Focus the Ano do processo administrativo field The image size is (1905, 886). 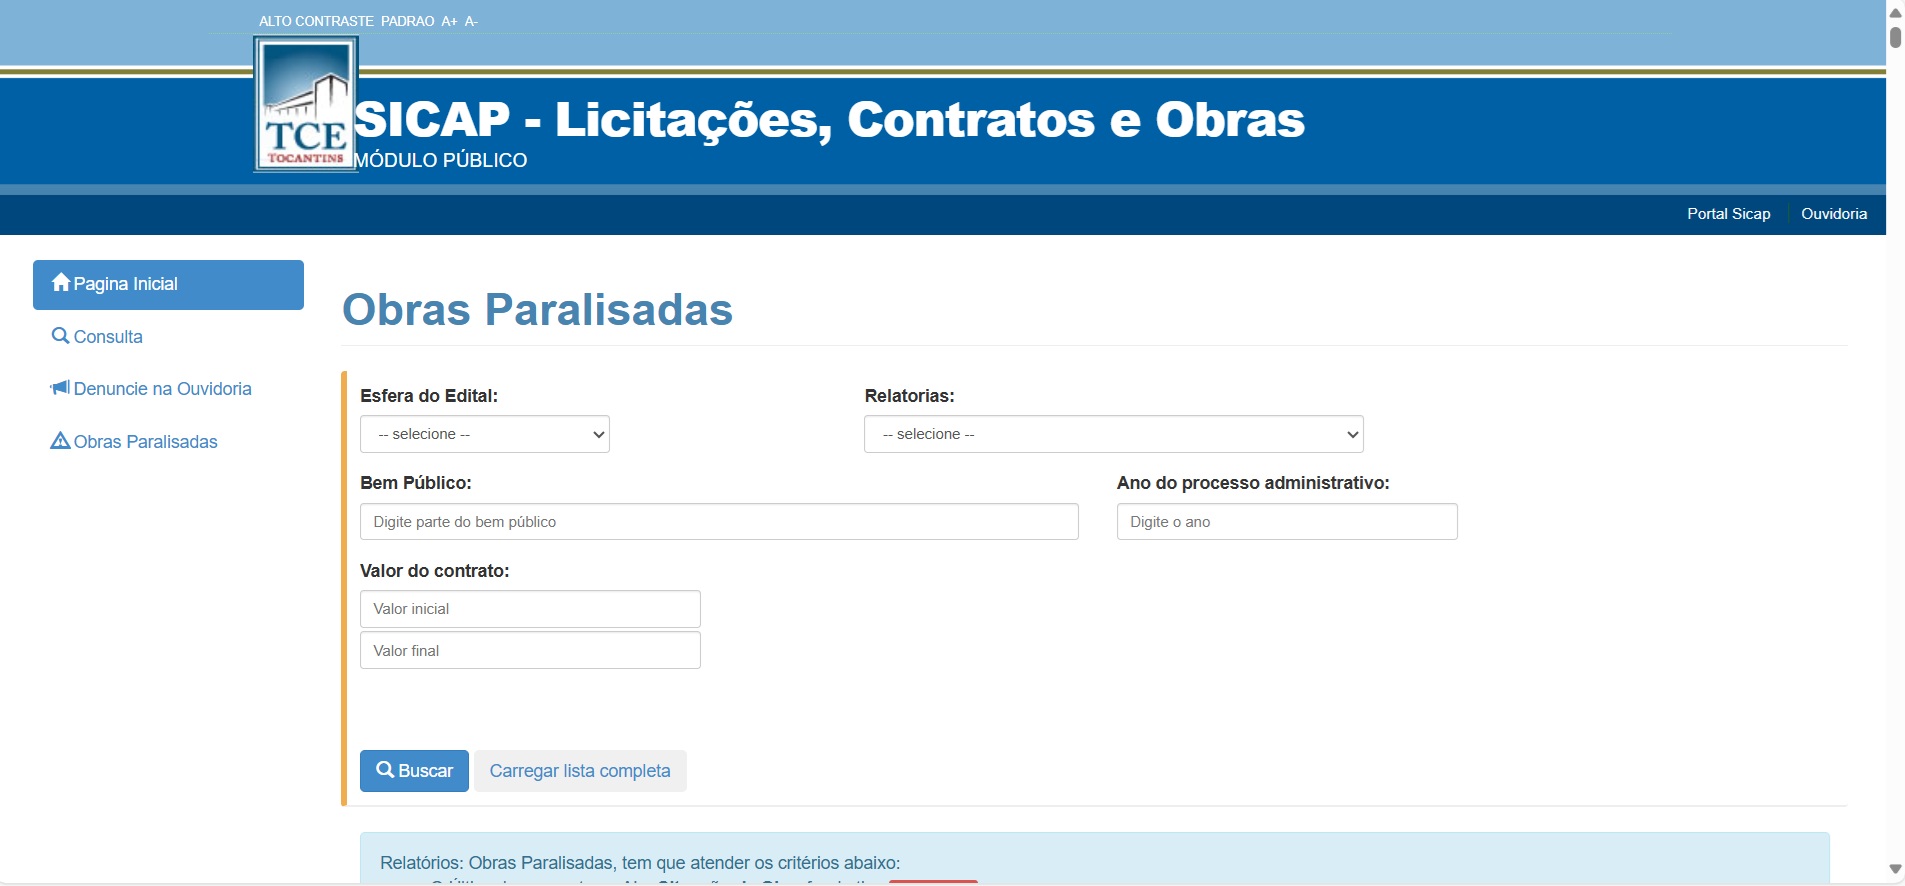point(1286,522)
